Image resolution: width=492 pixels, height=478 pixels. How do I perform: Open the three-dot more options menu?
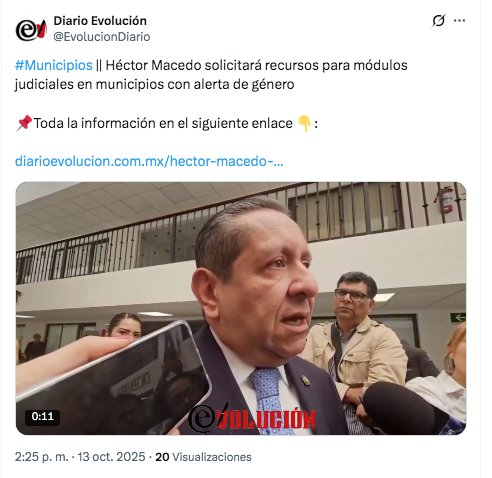(x=459, y=21)
